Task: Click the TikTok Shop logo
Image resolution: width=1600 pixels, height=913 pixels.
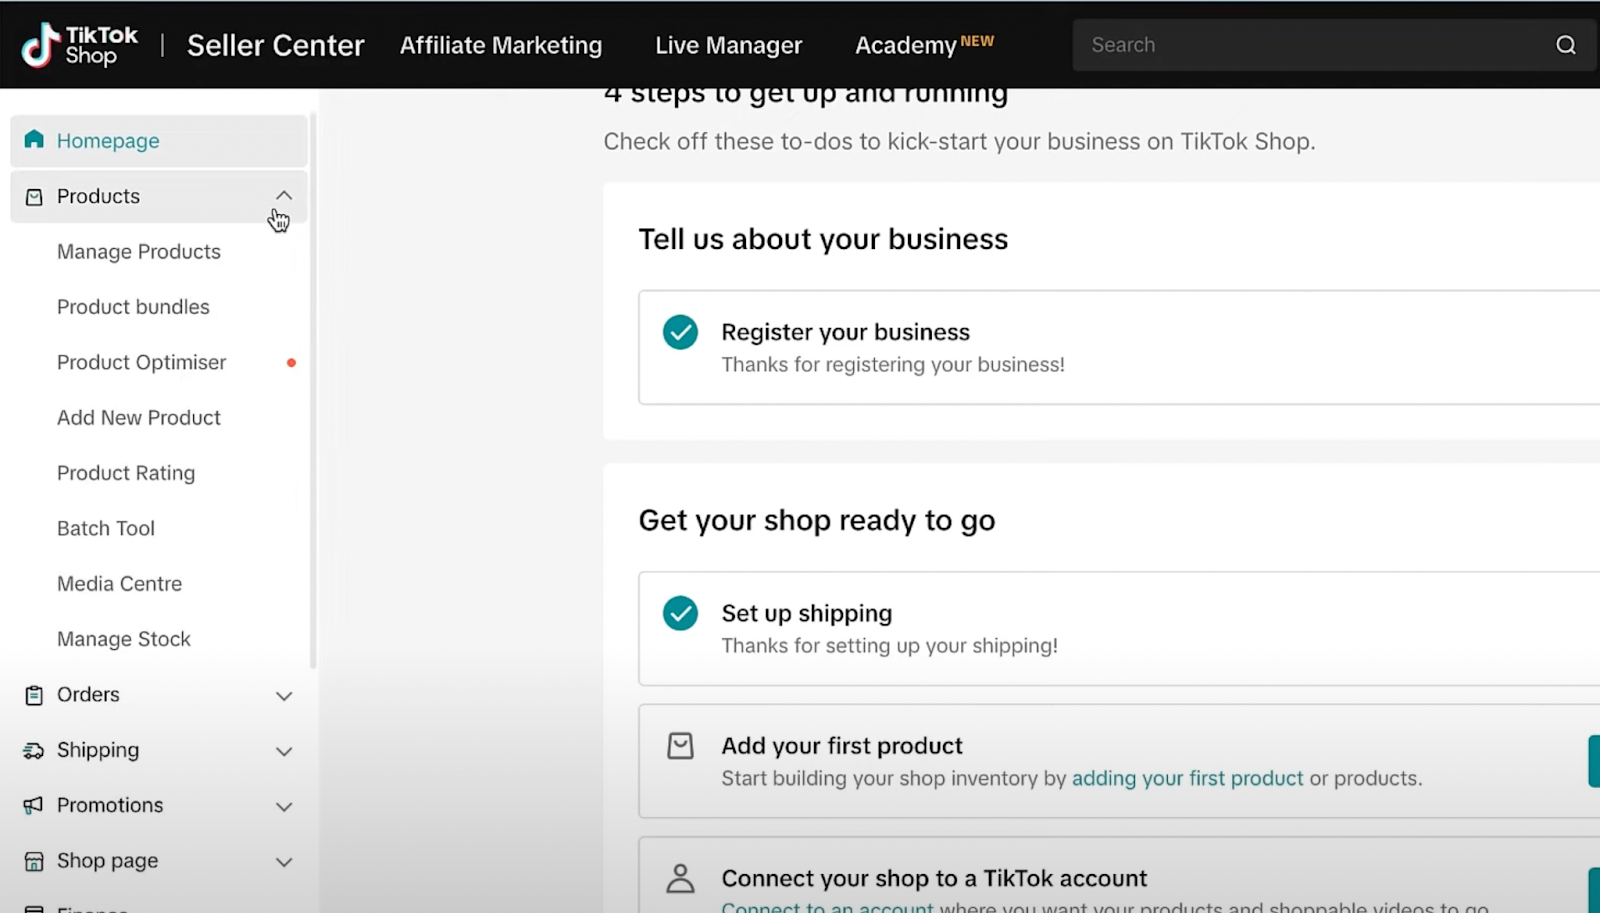Action: (x=80, y=45)
